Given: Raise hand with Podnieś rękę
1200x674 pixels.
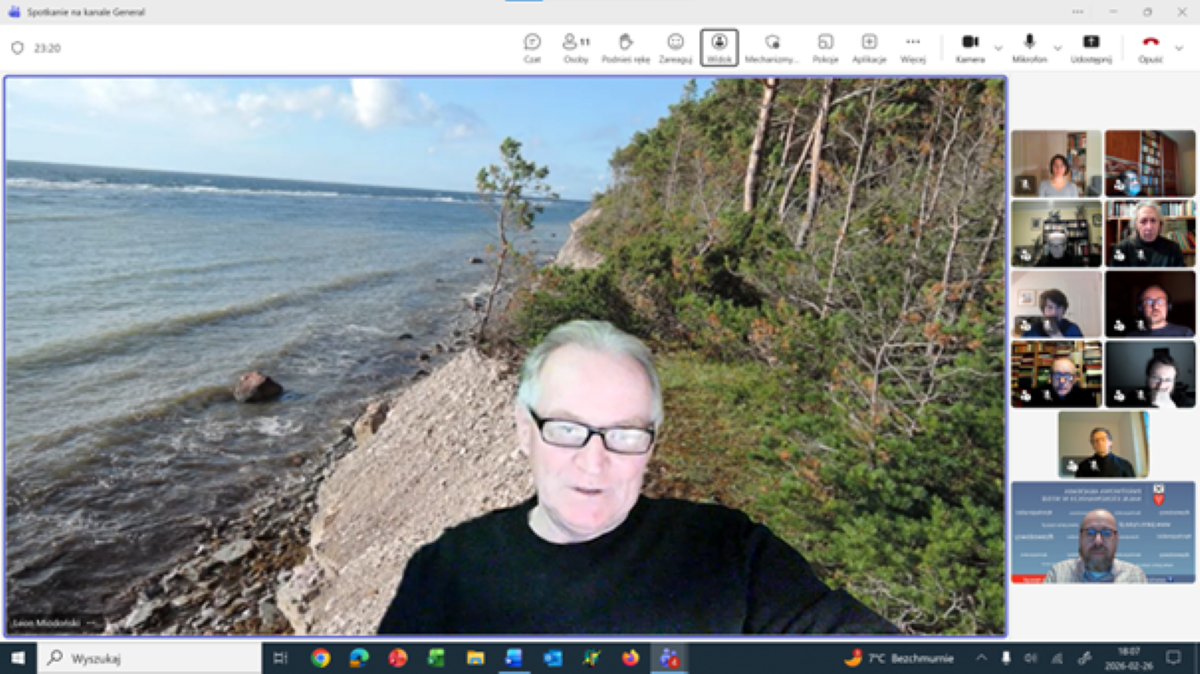Looking at the screenshot, I should [626, 47].
